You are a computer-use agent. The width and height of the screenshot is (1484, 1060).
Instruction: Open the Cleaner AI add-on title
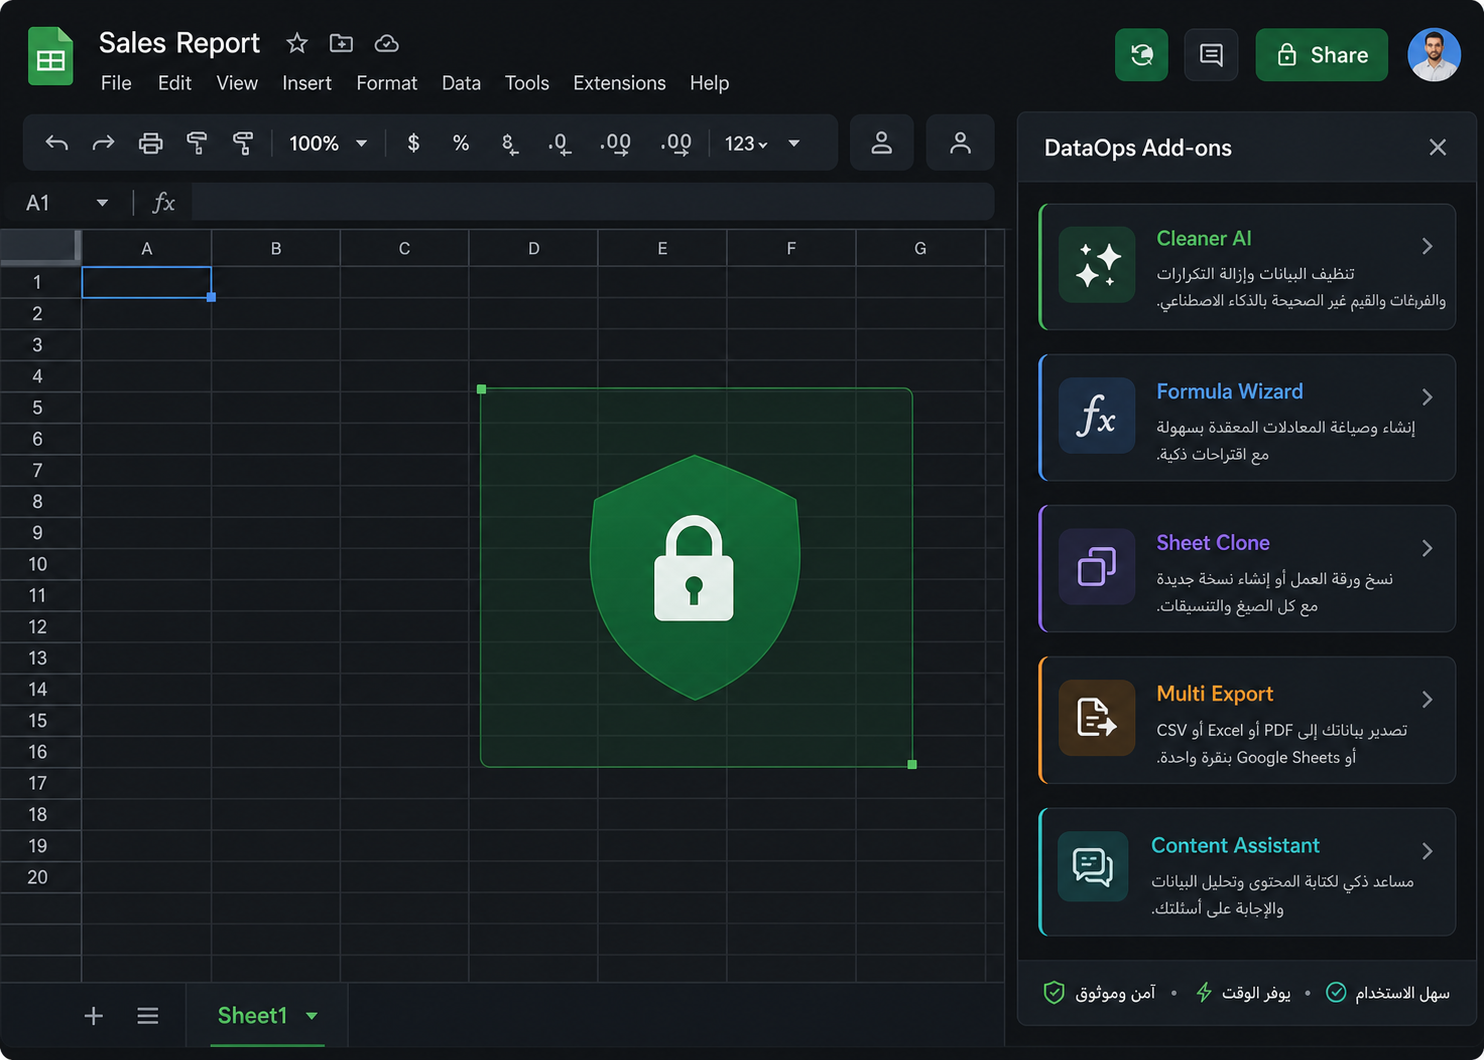tap(1203, 238)
